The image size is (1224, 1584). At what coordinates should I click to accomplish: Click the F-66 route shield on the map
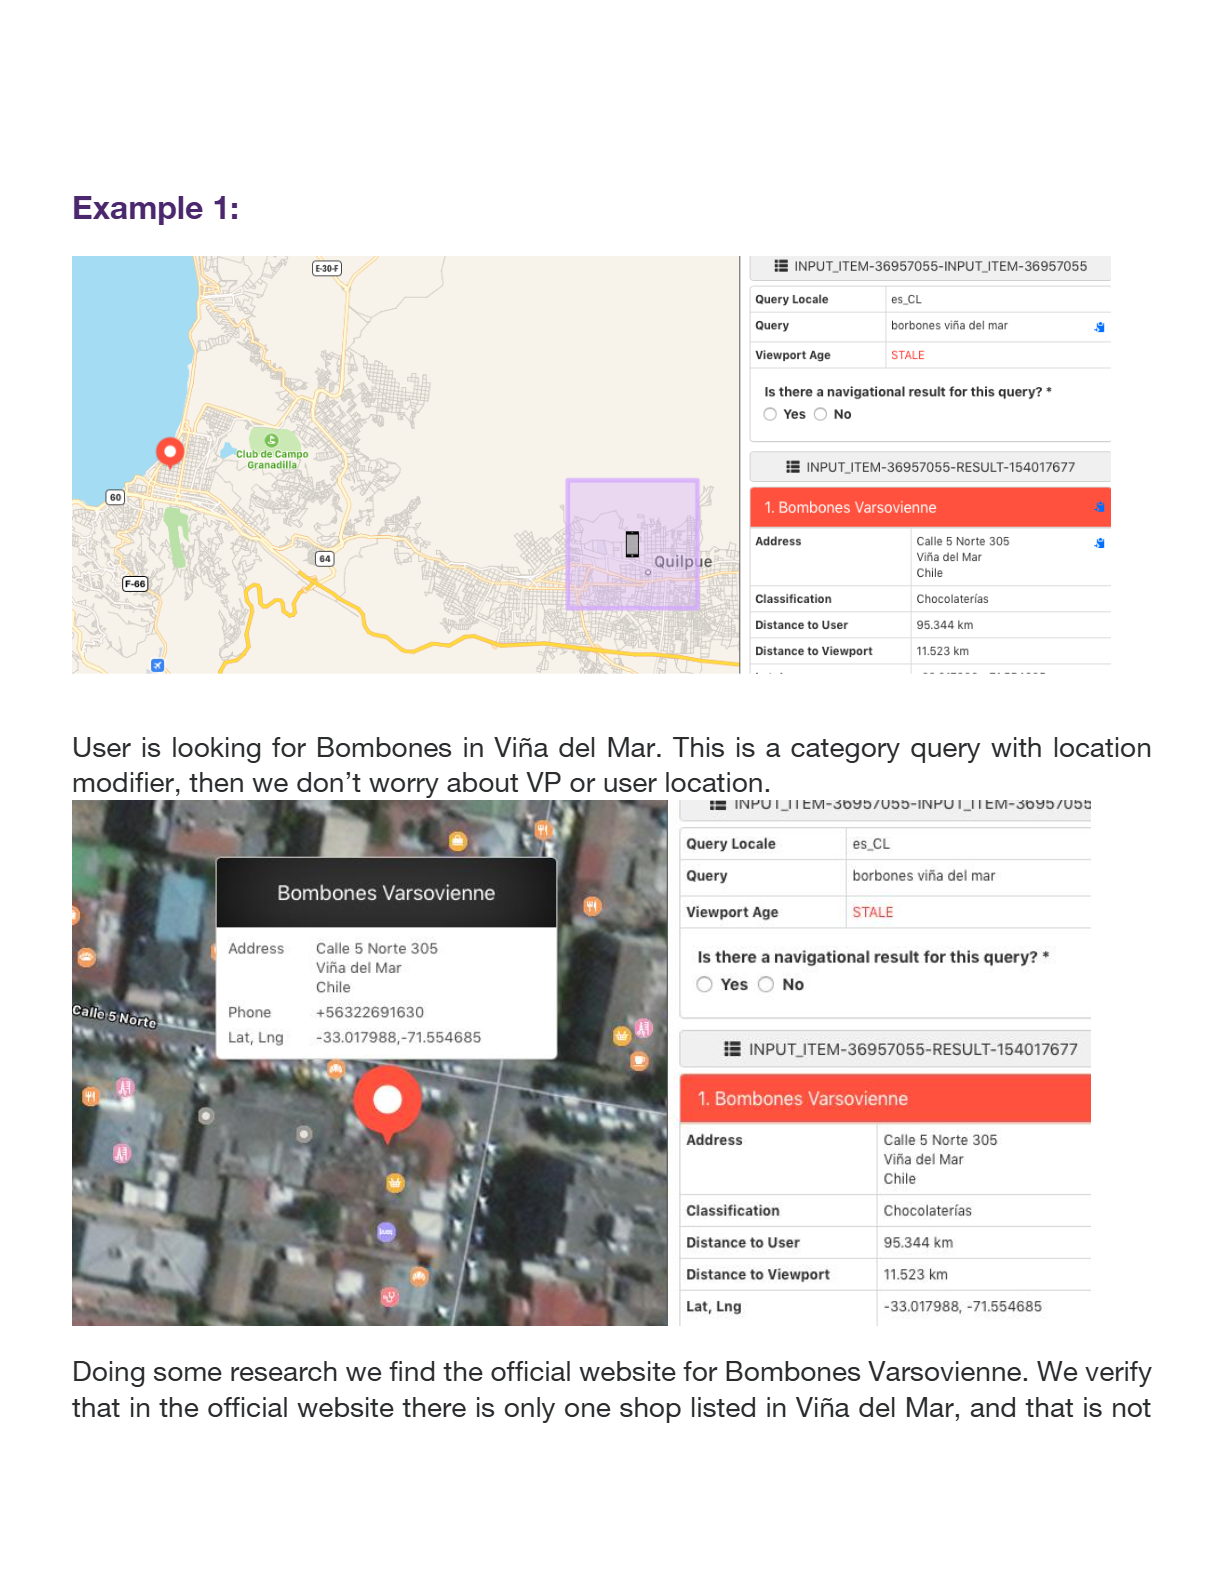(135, 584)
